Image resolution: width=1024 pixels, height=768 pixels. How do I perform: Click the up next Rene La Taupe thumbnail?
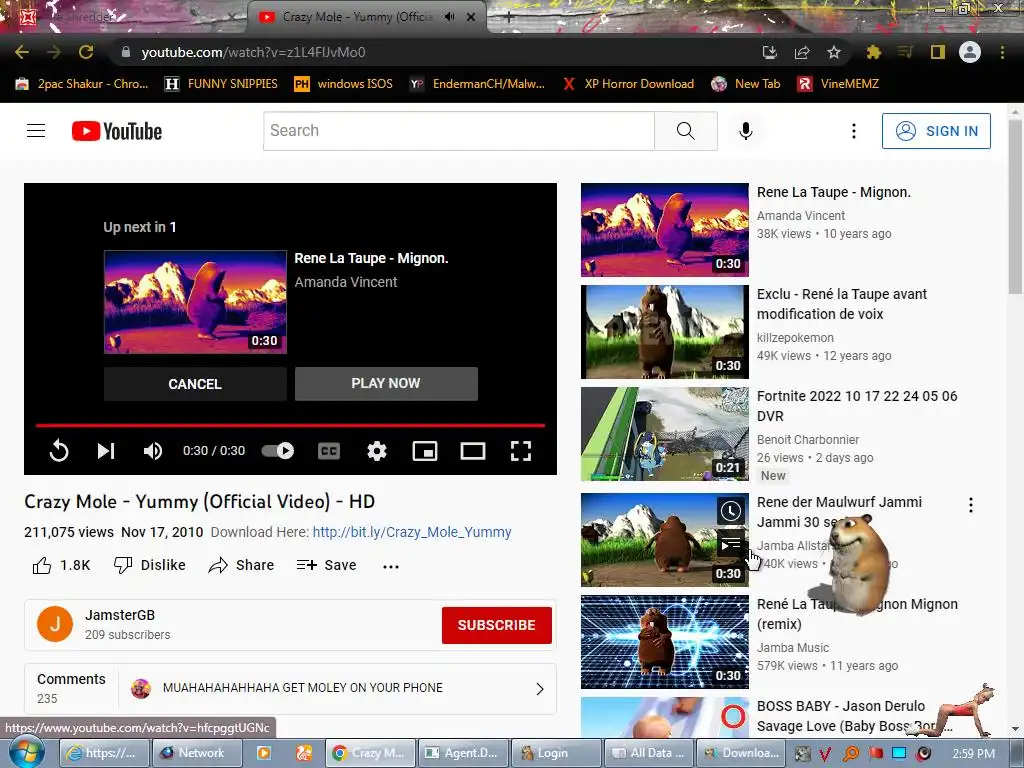[195, 302]
